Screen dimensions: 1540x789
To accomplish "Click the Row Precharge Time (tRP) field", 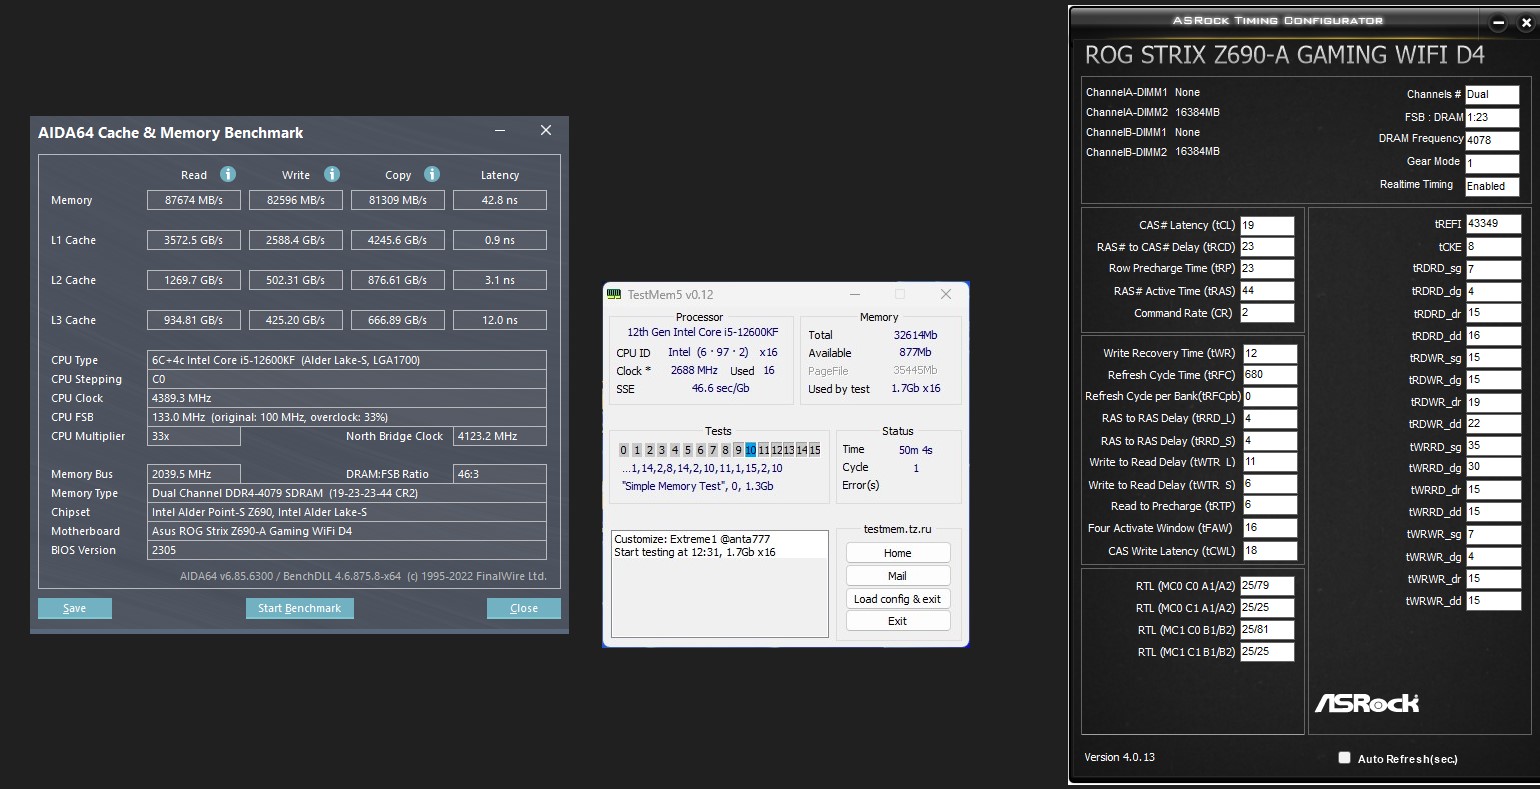I will [1268, 269].
